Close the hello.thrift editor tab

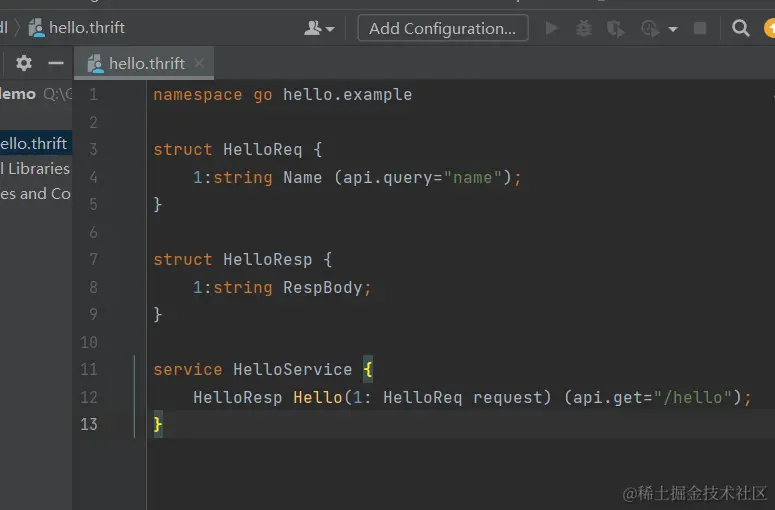(x=199, y=63)
